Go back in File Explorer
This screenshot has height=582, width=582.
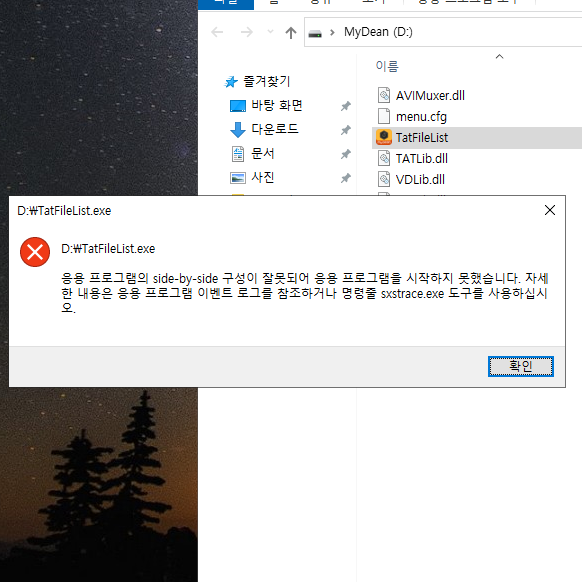pos(217,32)
